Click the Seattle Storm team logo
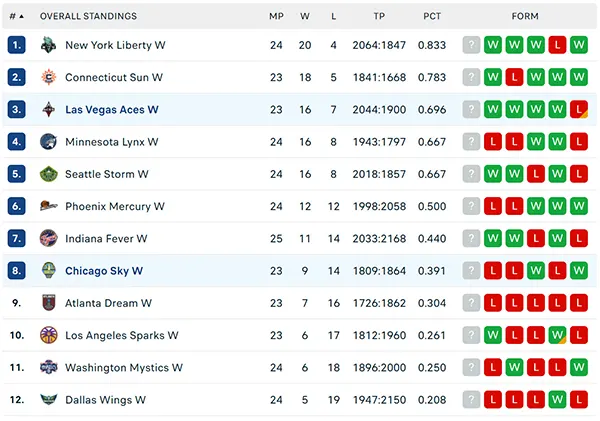 [49, 174]
